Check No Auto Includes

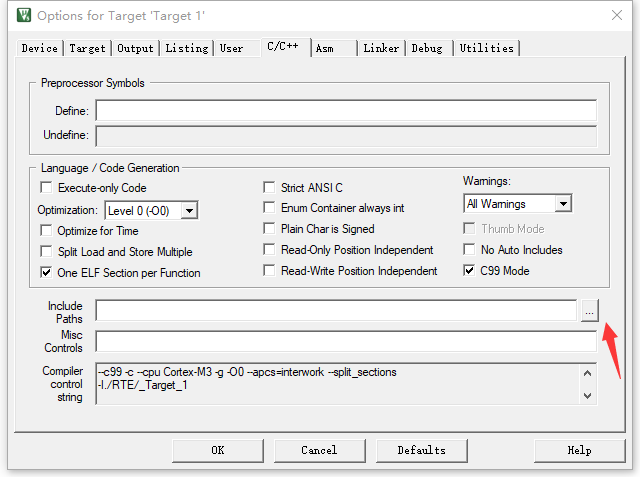point(469,249)
